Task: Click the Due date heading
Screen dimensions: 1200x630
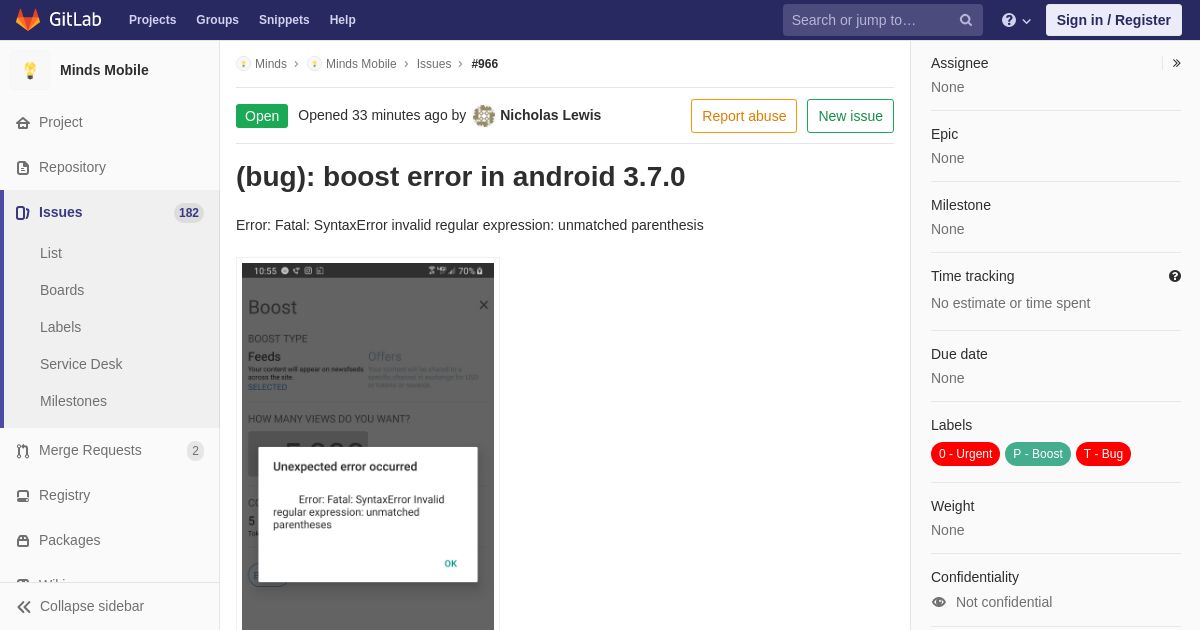Action: pyautogui.click(x=959, y=354)
